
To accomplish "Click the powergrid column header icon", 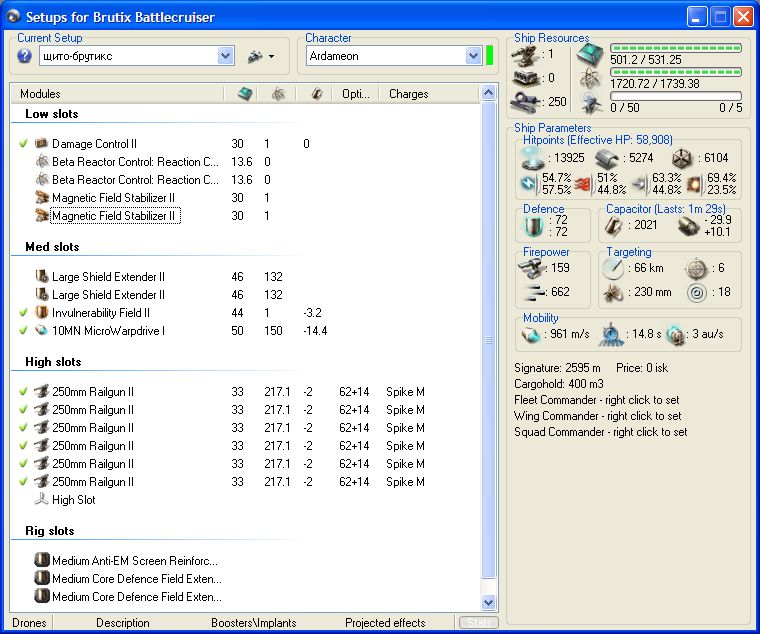I will pos(278,94).
